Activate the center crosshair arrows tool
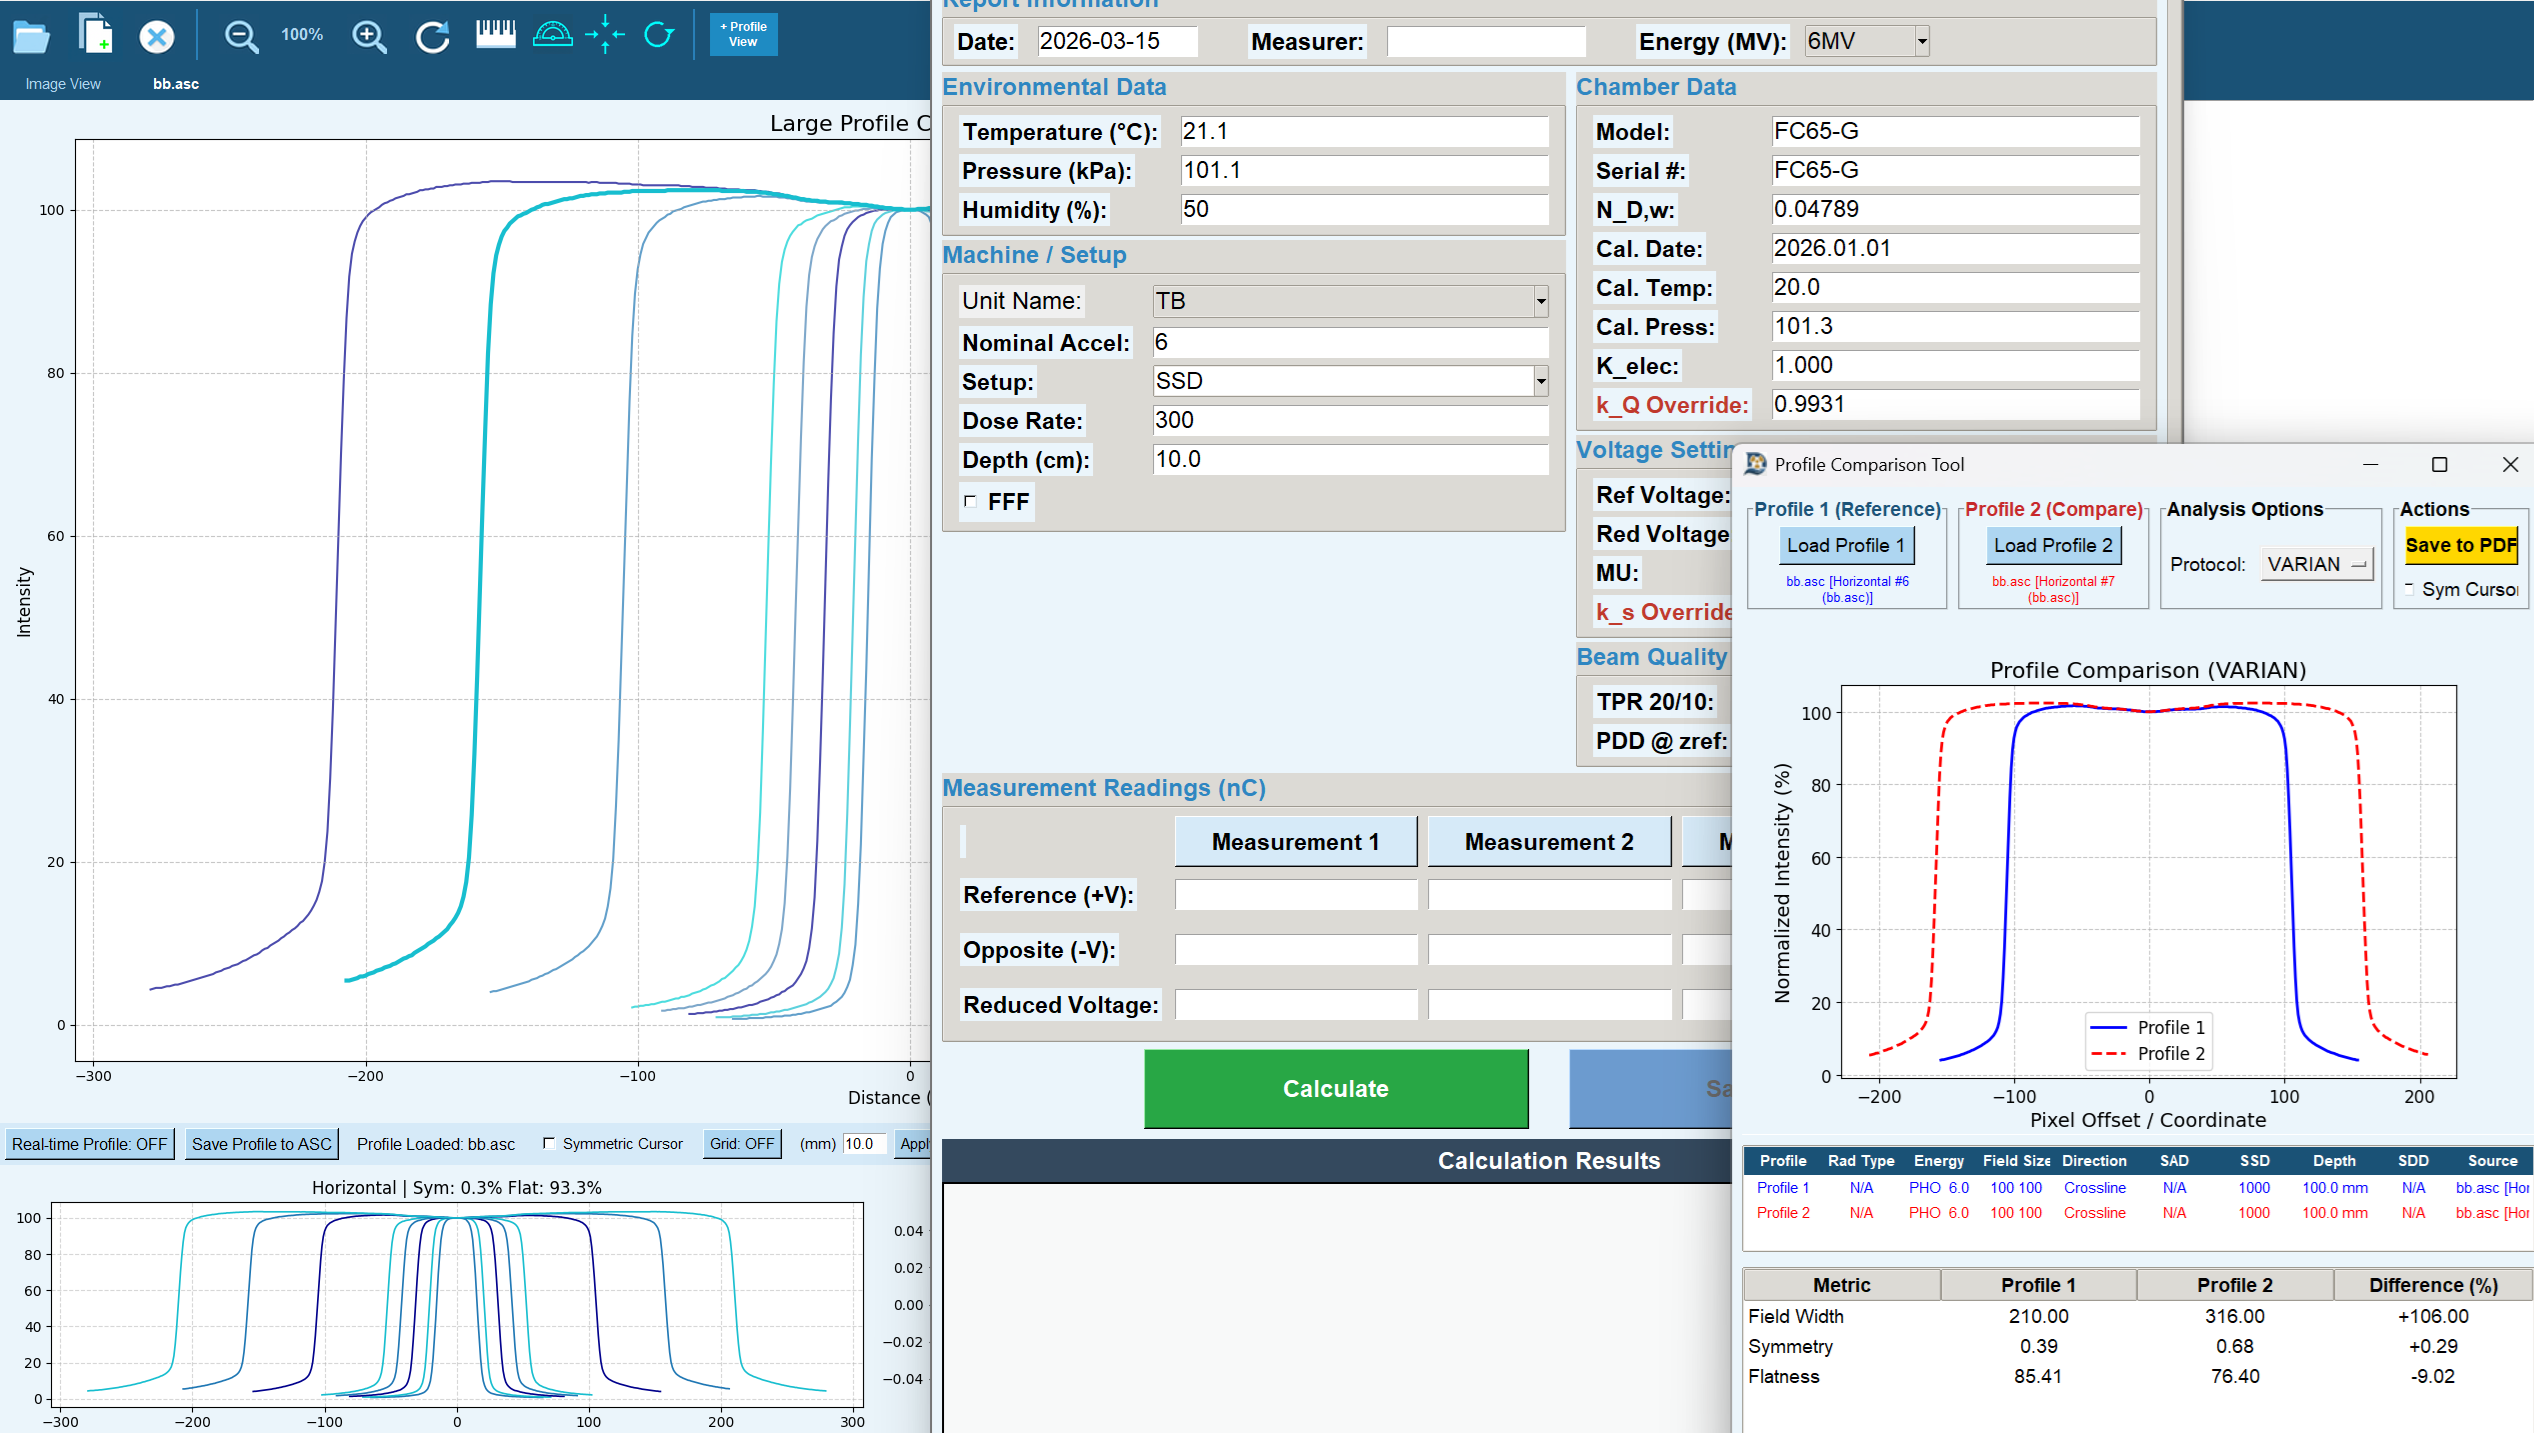This screenshot has width=2534, height=1433. 605,35
